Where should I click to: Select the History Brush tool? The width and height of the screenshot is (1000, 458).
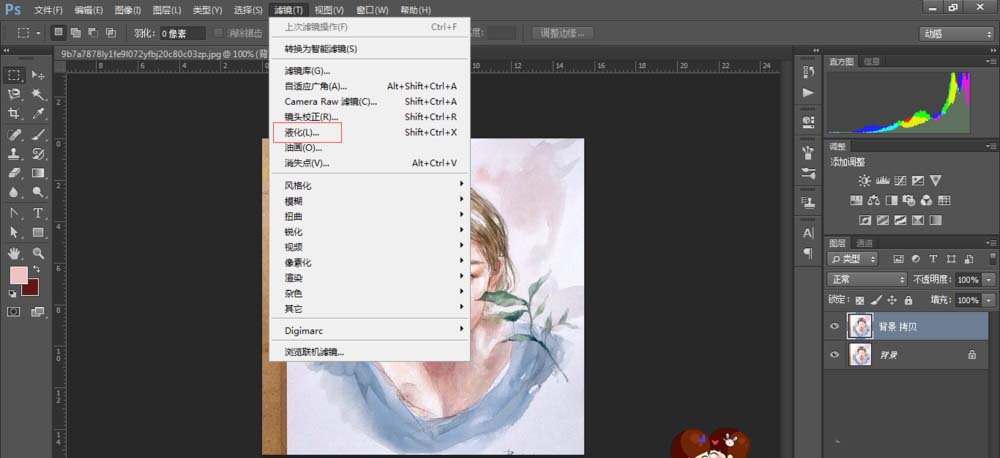pos(38,154)
